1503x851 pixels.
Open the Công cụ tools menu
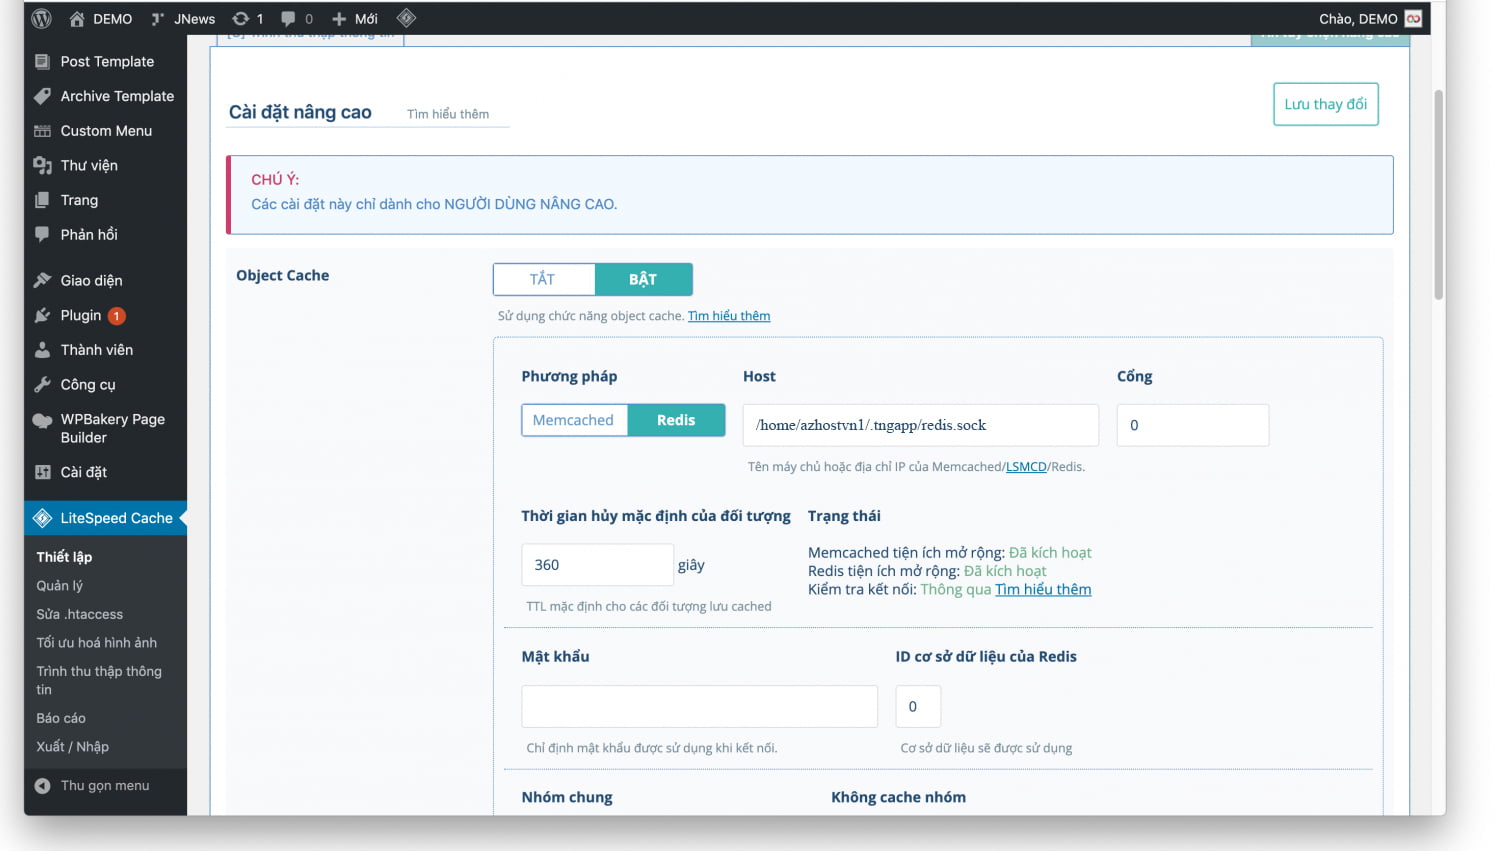coord(88,384)
